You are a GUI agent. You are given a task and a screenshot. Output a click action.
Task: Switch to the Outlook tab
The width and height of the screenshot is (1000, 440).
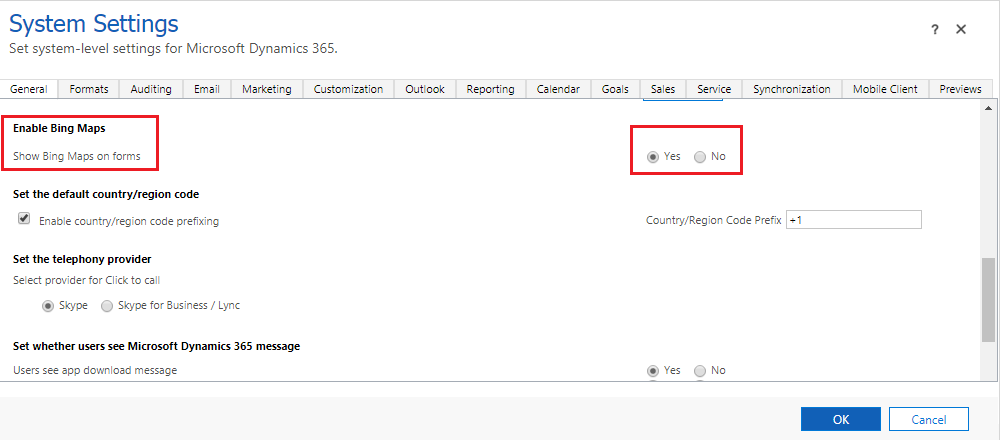pos(425,89)
